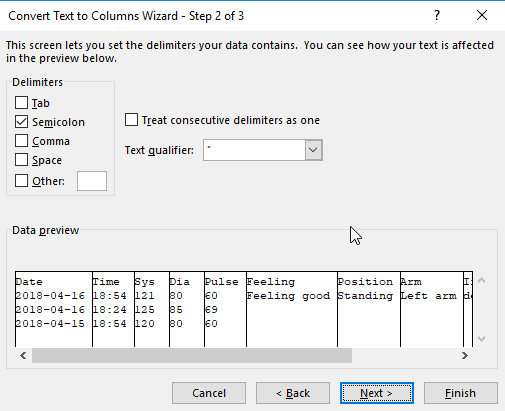Proceed with the Next button

coord(377,393)
